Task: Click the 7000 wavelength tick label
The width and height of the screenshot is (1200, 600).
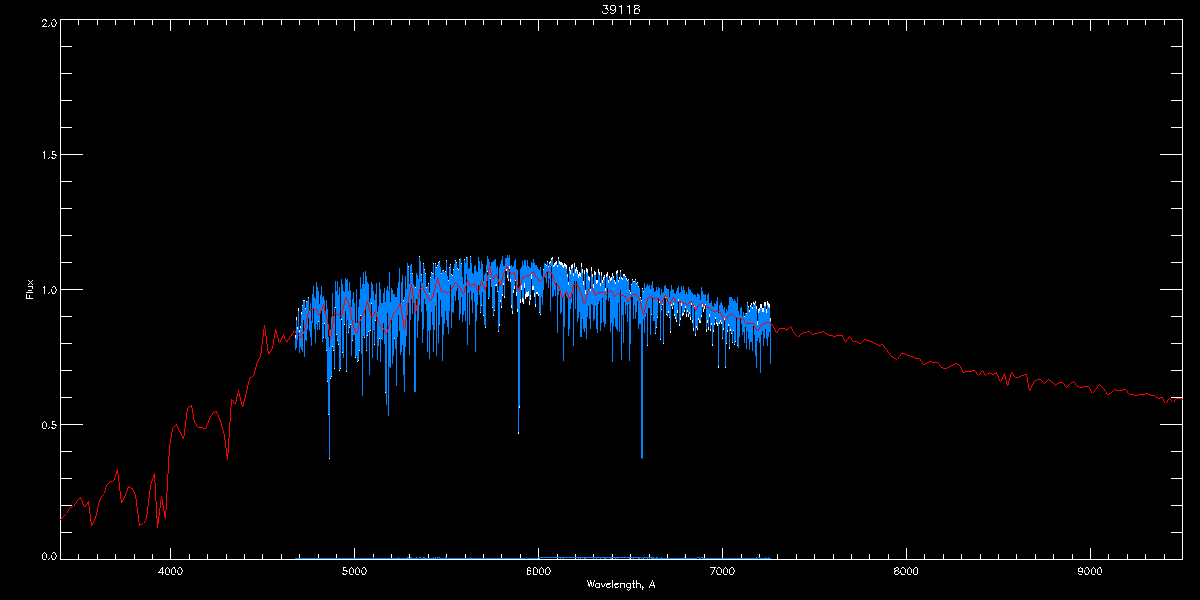Action: coord(722,572)
